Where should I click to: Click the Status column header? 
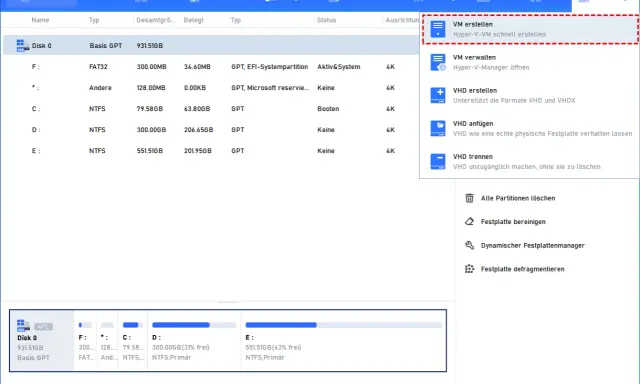pos(327,20)
